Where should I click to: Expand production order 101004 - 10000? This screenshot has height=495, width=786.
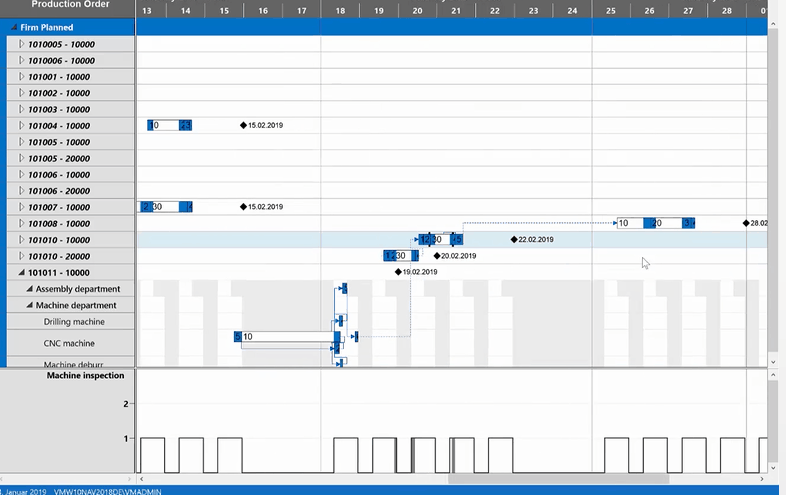tap(22, 126)
